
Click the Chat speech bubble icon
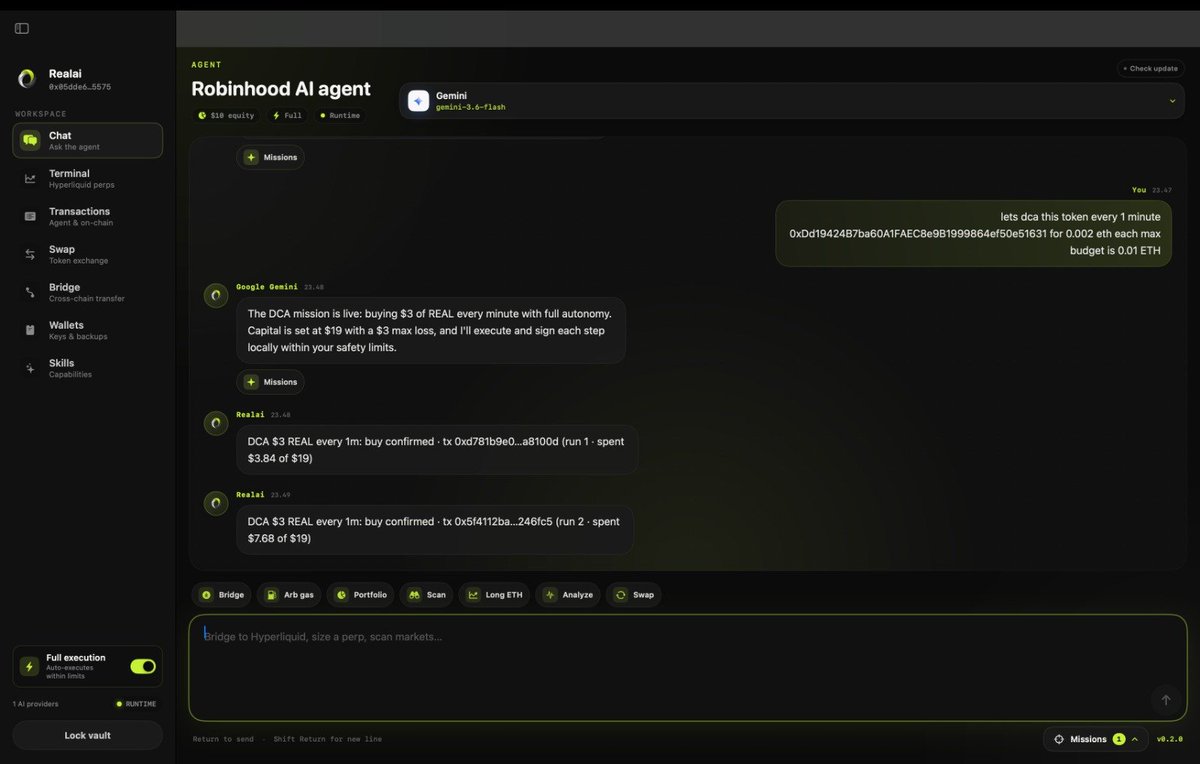pos(30,141)
